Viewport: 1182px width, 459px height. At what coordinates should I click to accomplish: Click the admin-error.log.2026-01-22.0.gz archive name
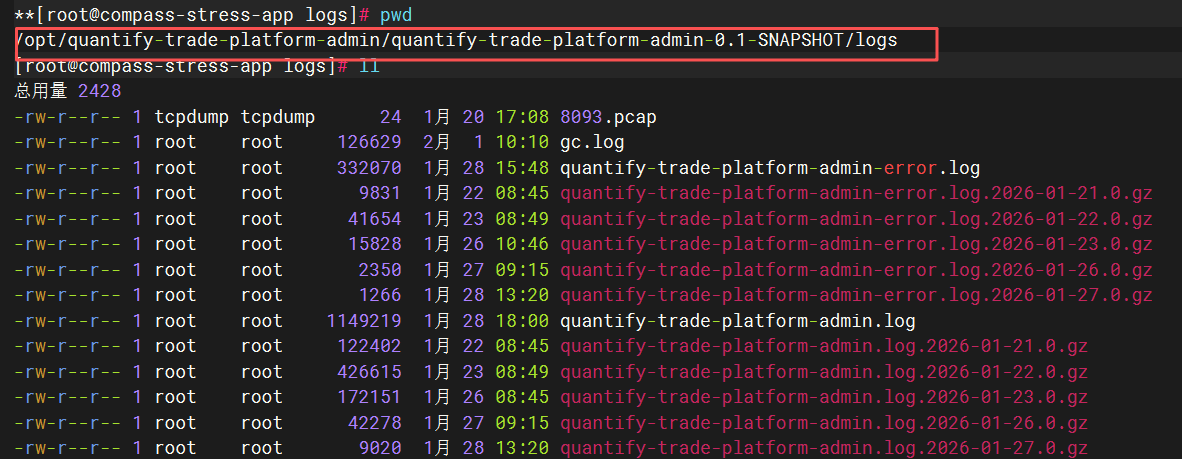pyautogui.click(x=856, y=219)
